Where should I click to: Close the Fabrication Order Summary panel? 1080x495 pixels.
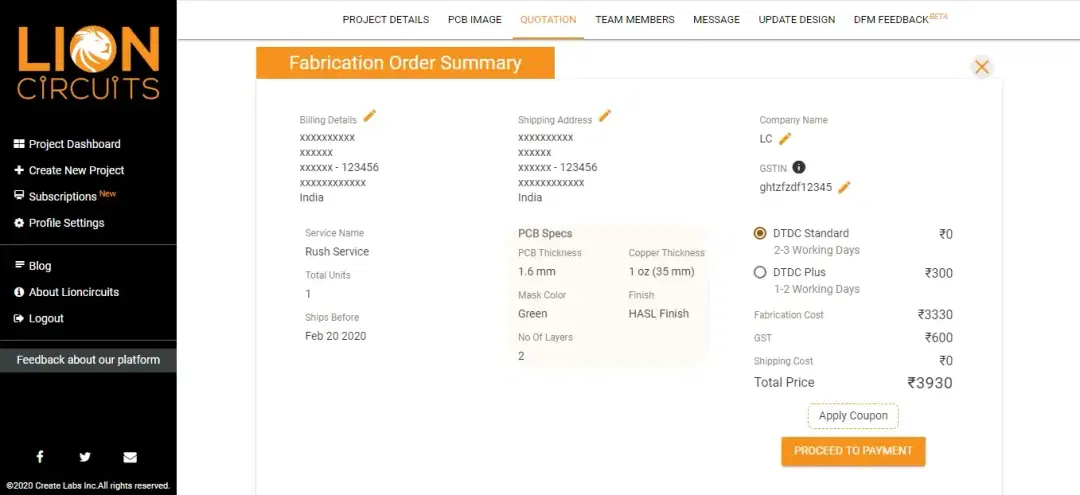coord(982,67)
